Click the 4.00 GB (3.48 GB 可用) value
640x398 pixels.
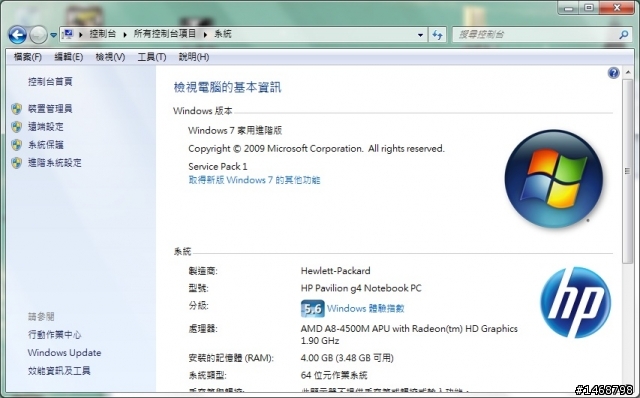pos(347,358)
